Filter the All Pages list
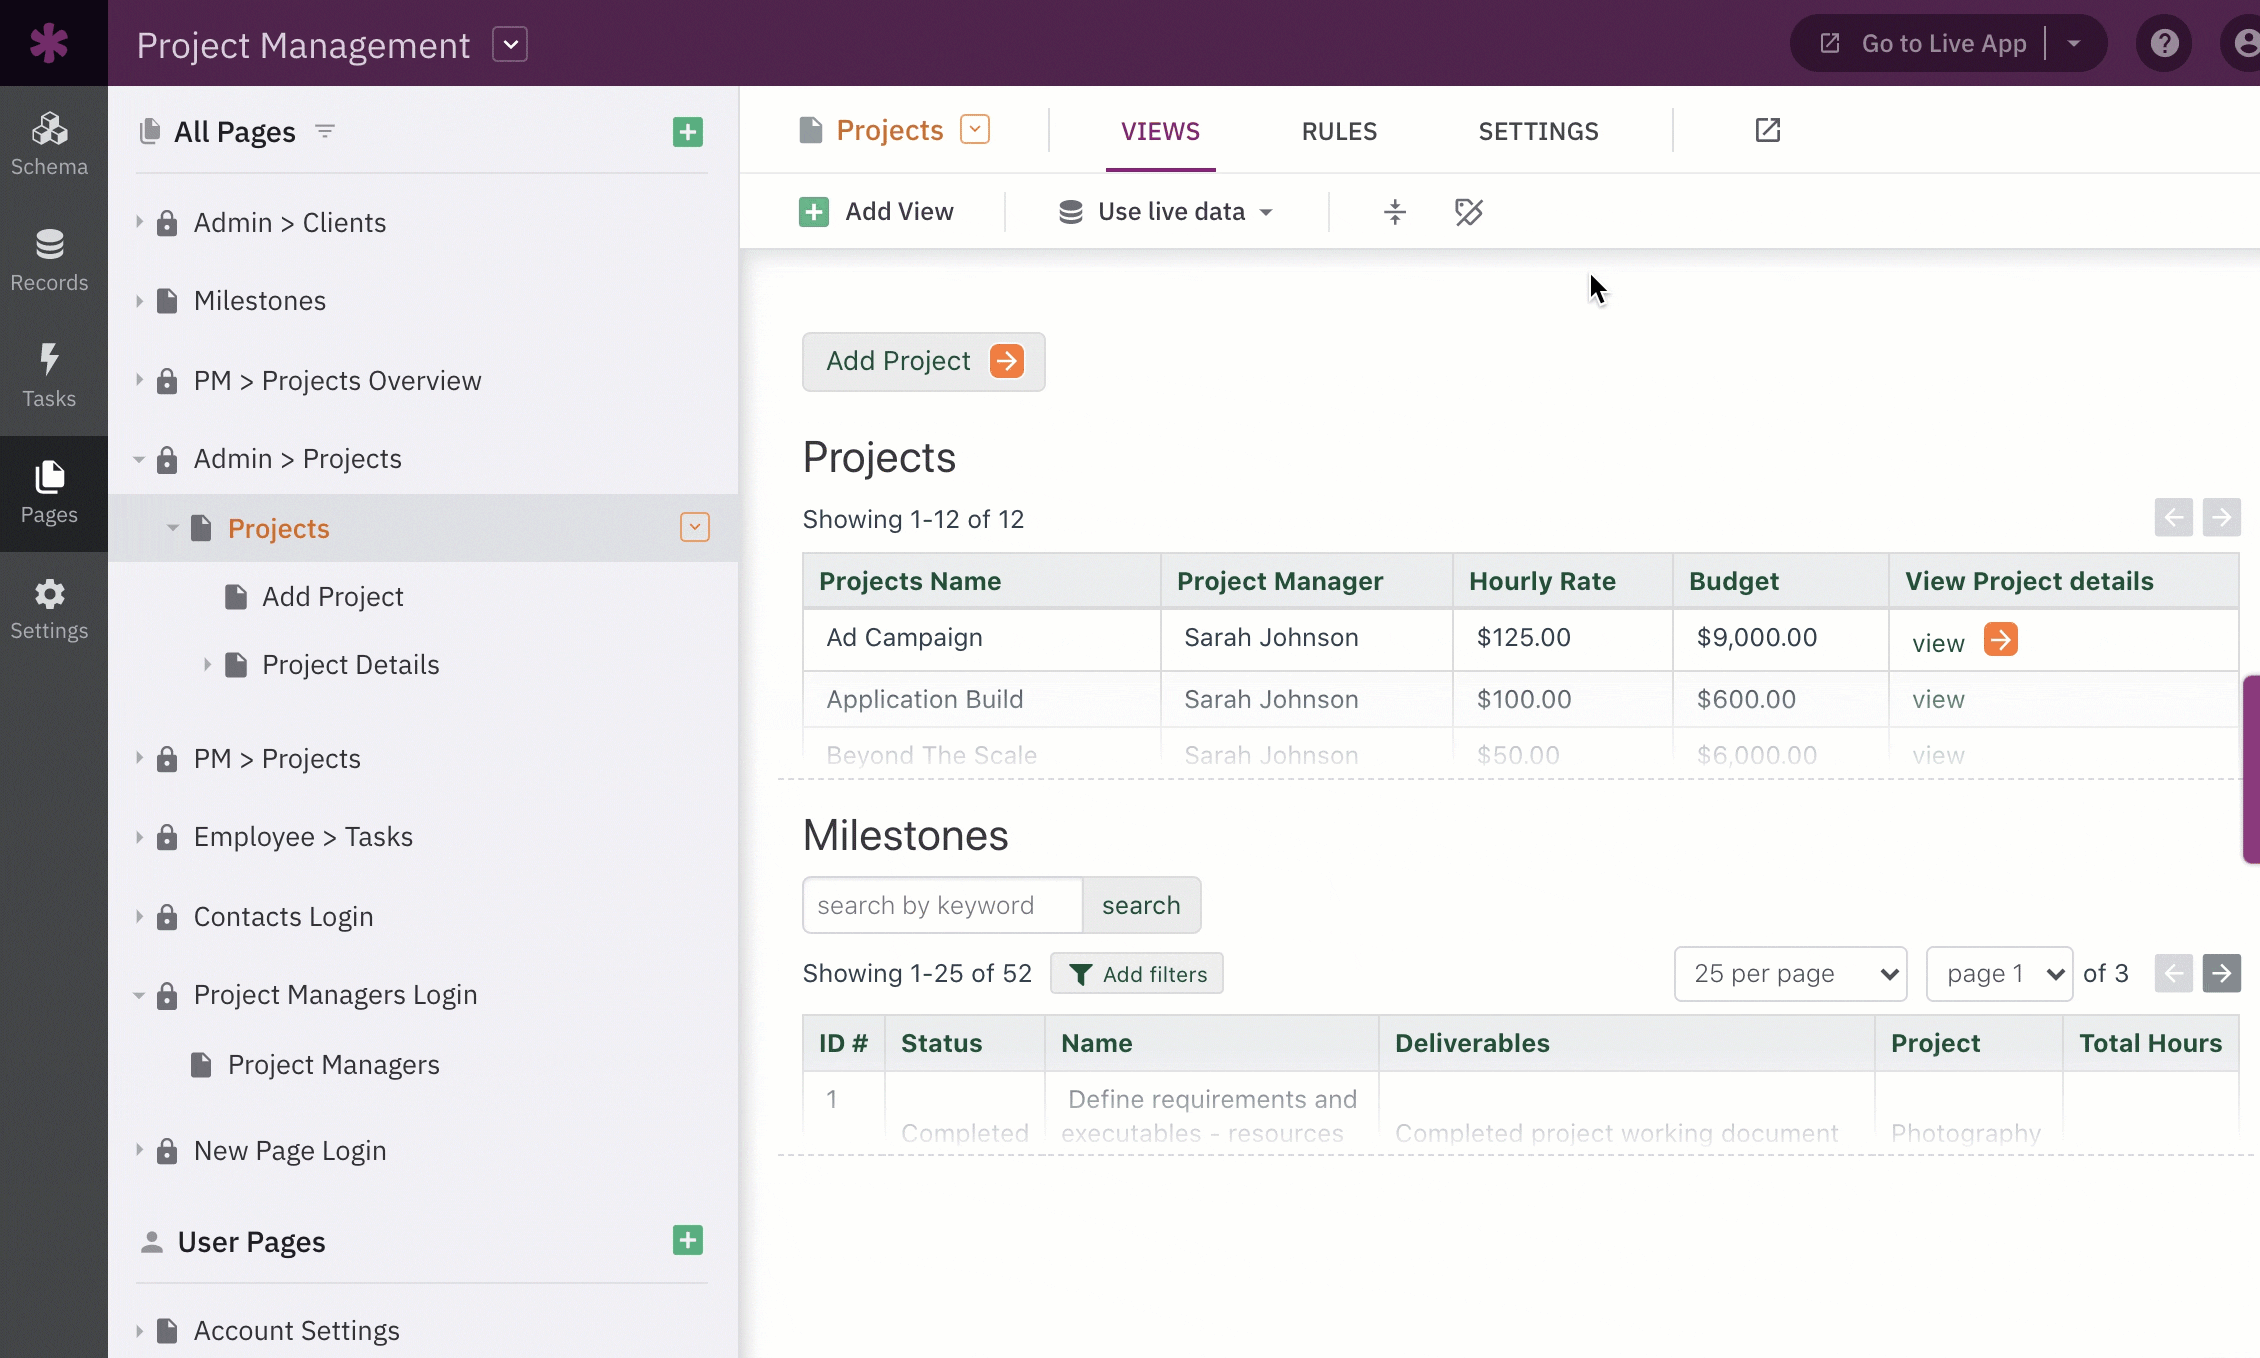2260x1358 pixels. click(325, 131)
